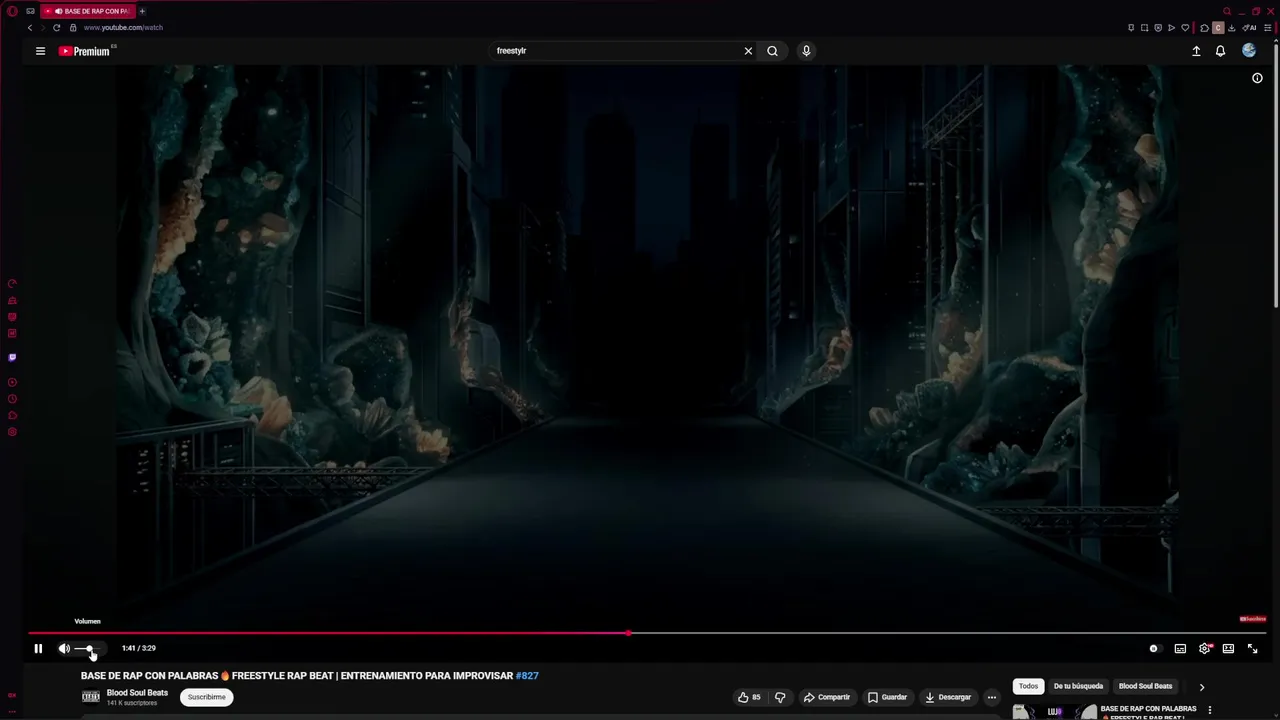View site security lock info

(x=72, y=28)
